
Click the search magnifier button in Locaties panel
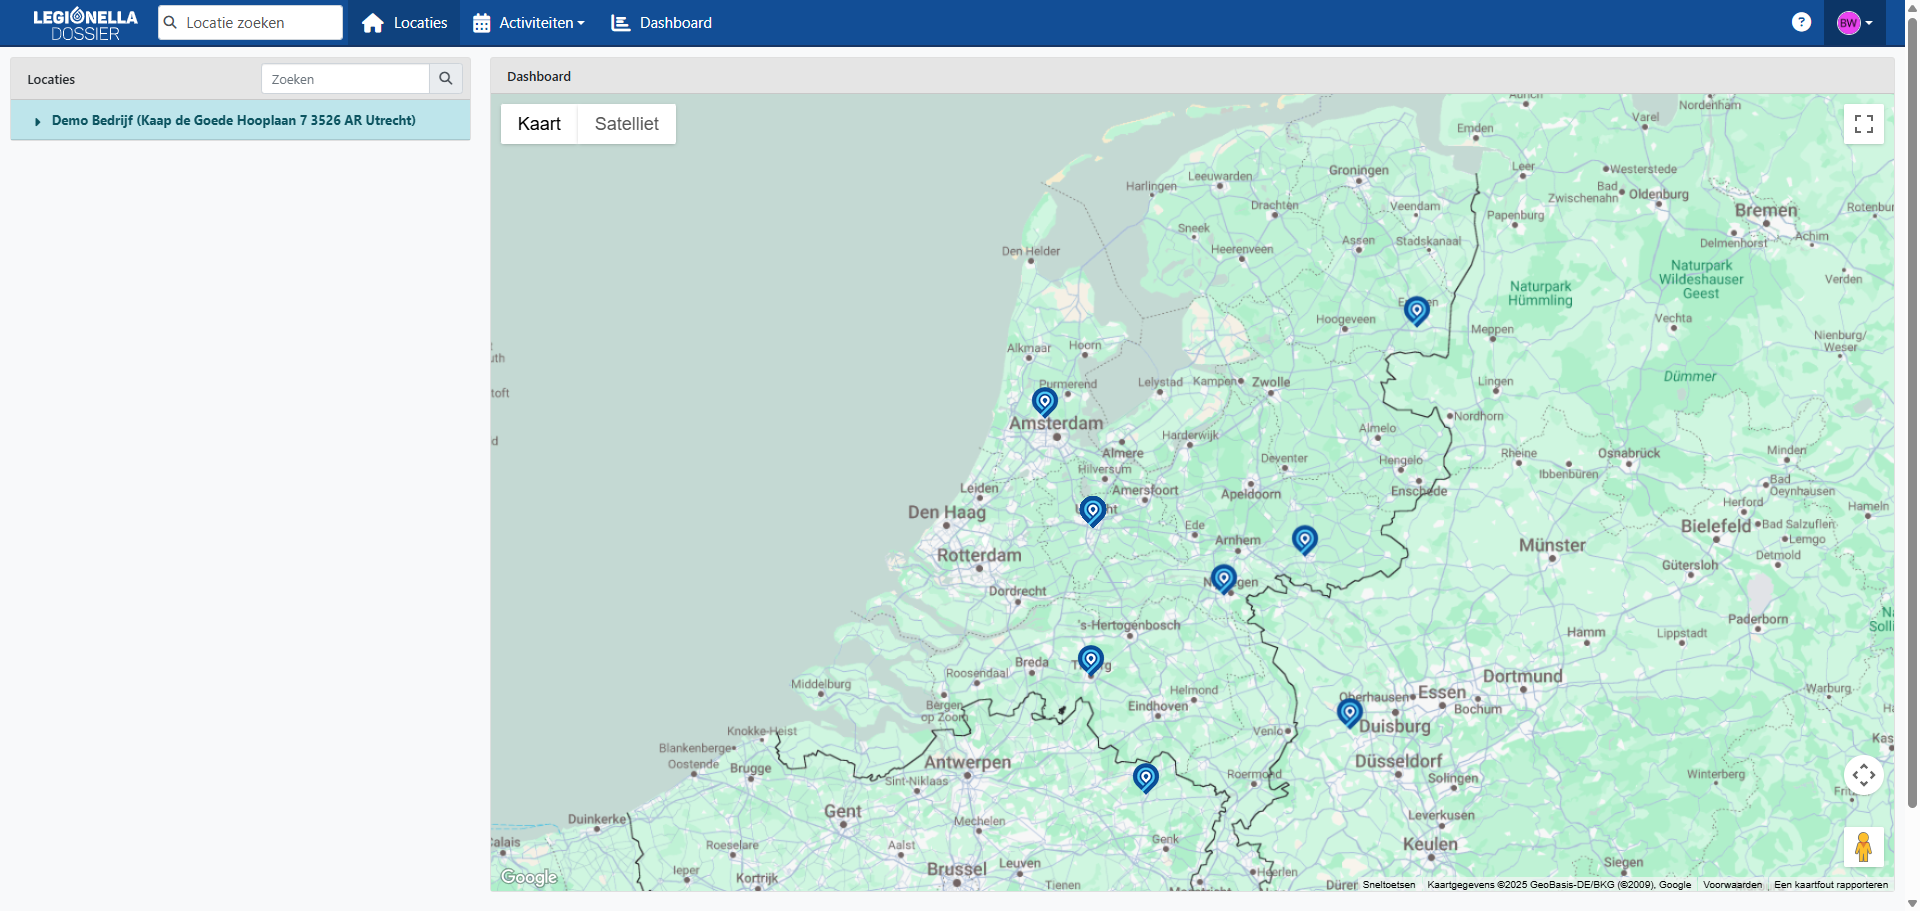[x=446, y=79]
